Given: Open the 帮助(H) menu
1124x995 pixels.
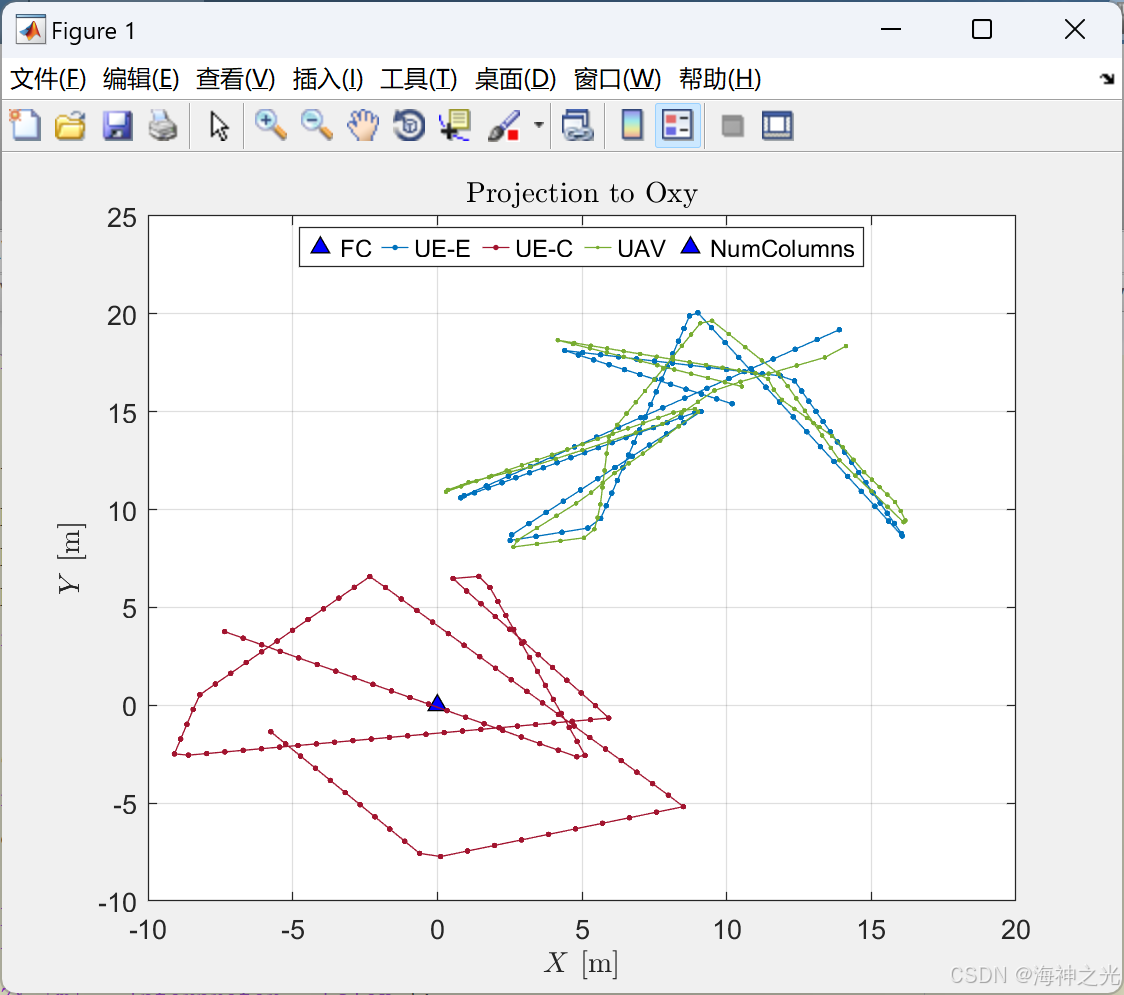Looking at the screenshot, I should click(x=720, y=79).
